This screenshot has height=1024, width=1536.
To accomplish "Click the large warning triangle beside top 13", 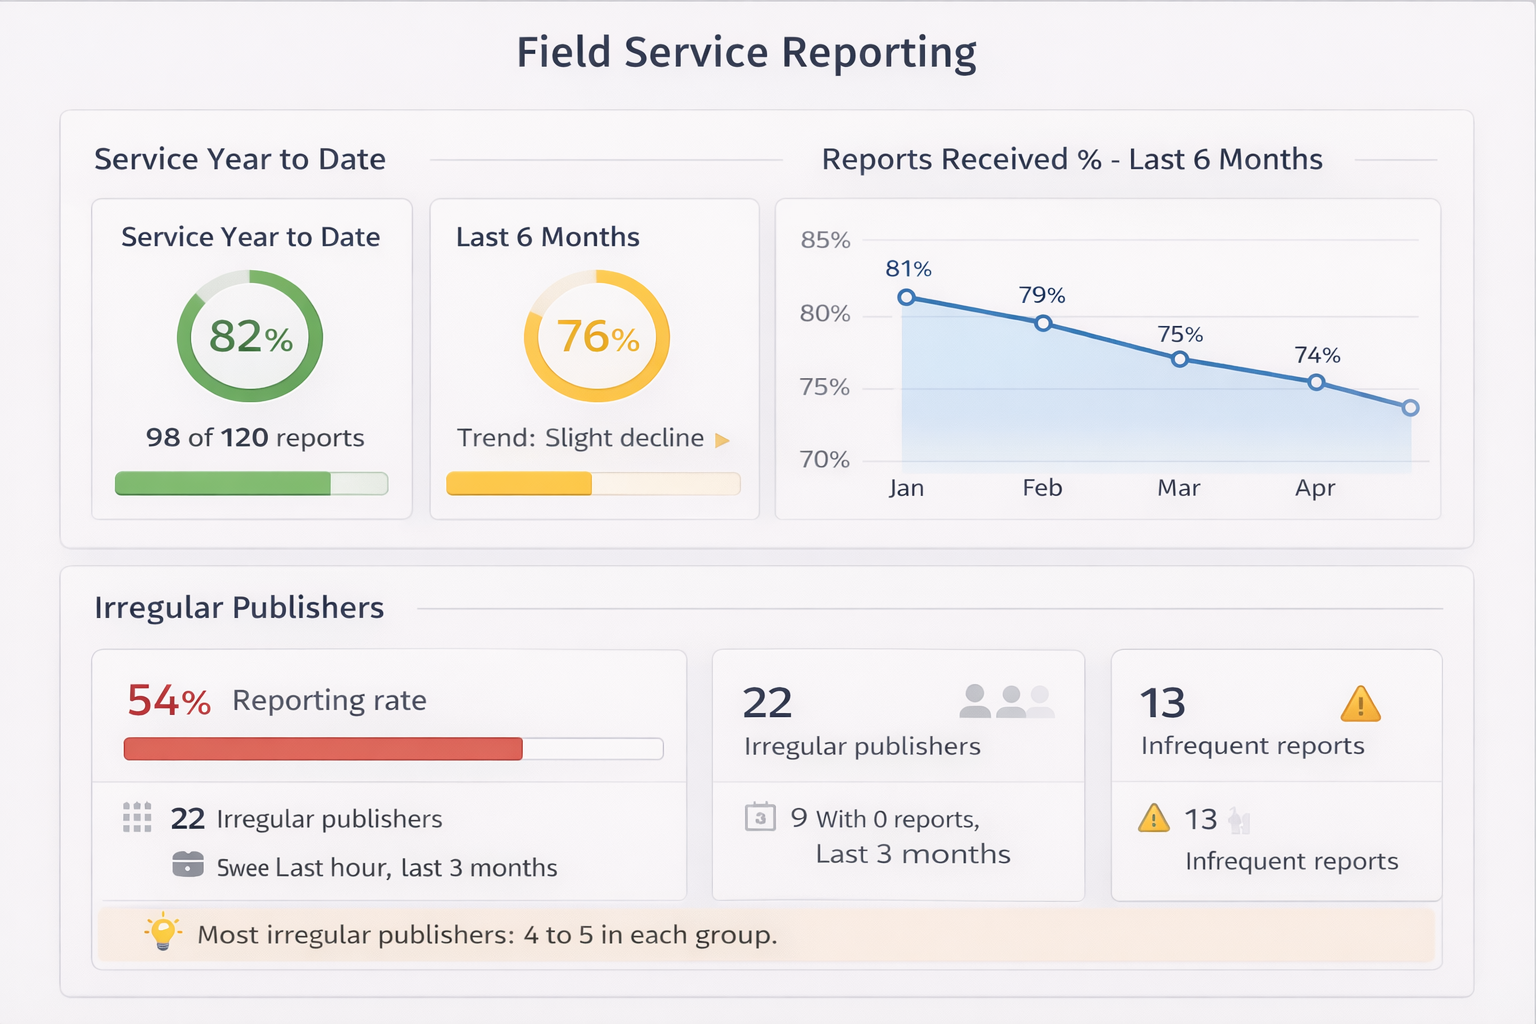I will click(1360, 704).
